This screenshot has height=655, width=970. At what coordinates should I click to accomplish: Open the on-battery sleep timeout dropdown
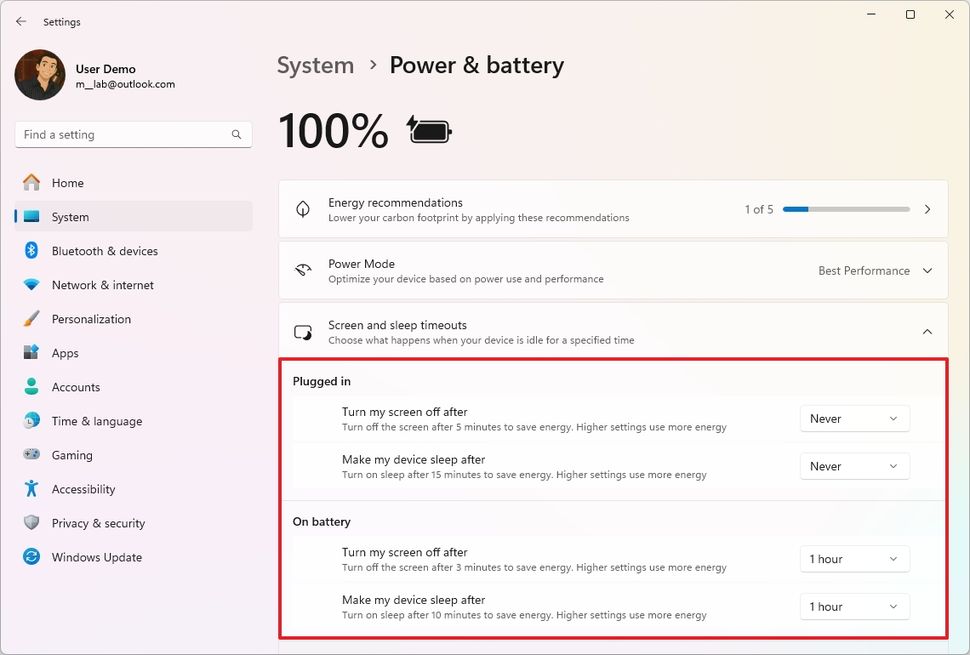pyautogui.click(x=854, y=606)
